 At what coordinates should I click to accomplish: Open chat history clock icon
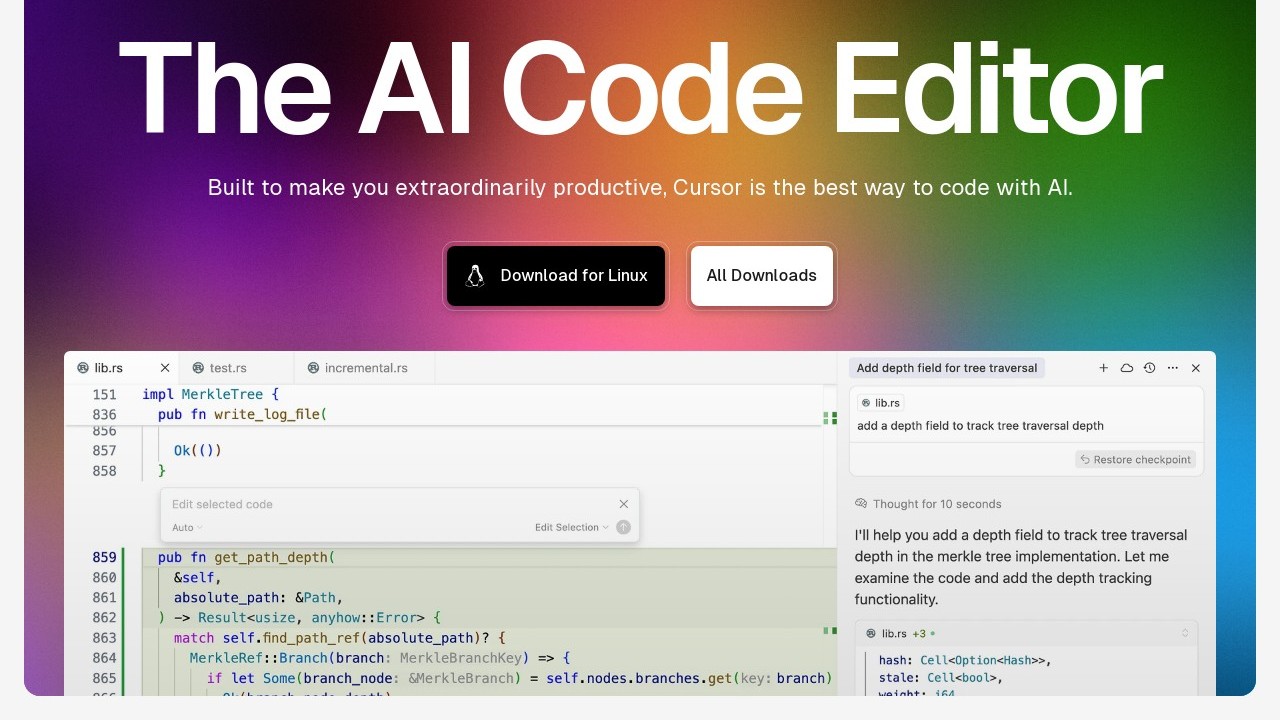point(1149,368)
